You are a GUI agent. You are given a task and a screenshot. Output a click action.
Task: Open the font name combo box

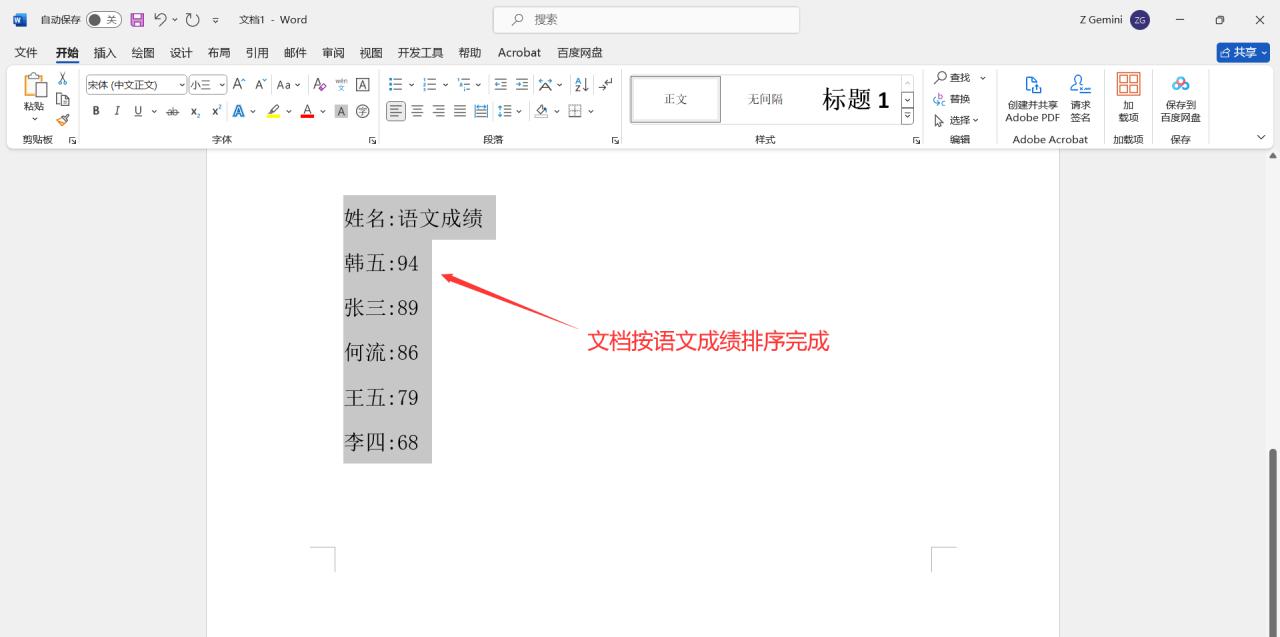tap(136, 85)
